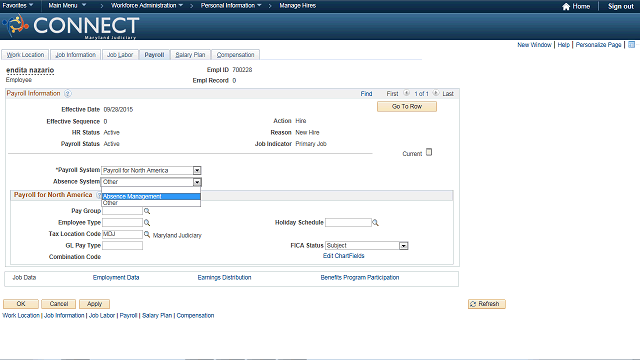Expand the Payroll System dropdown
640x360 pixels.
point(197,170)
